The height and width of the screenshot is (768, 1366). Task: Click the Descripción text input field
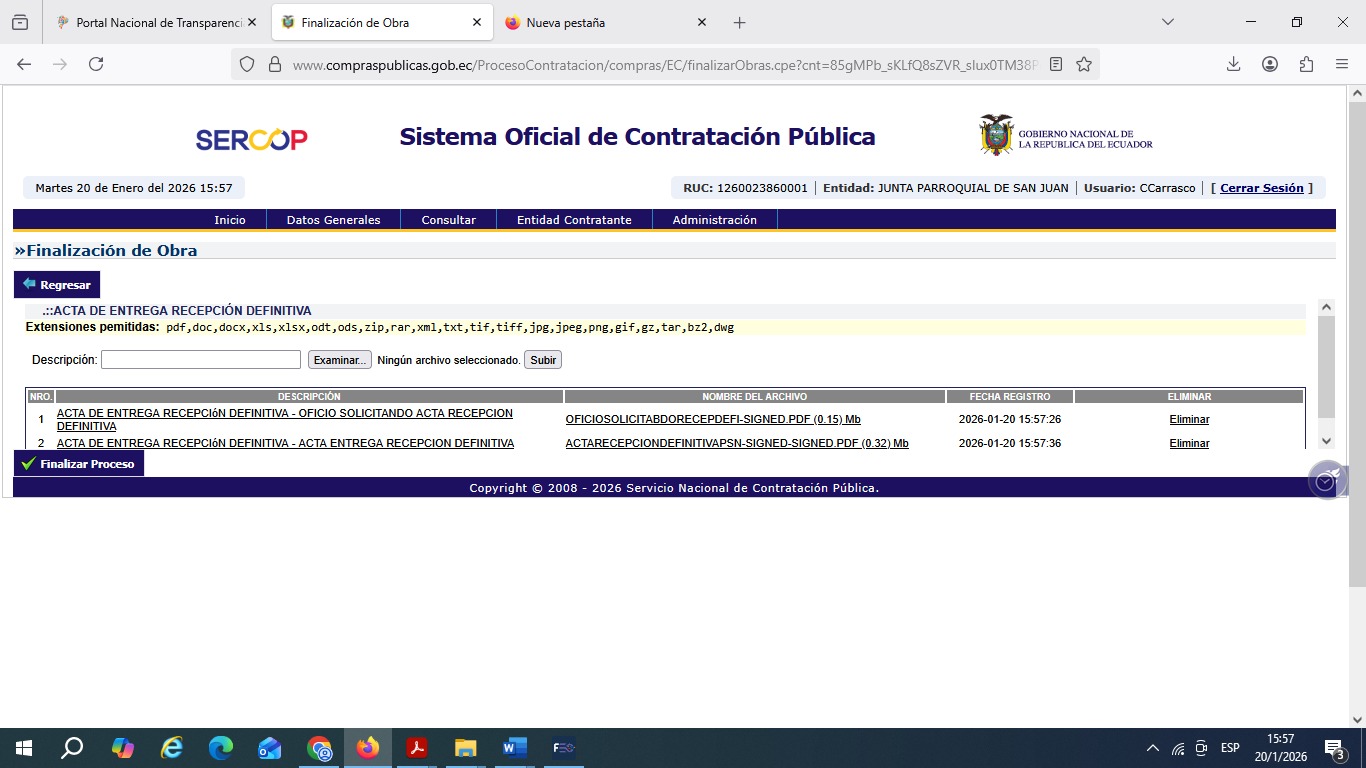tap(200, 360)
